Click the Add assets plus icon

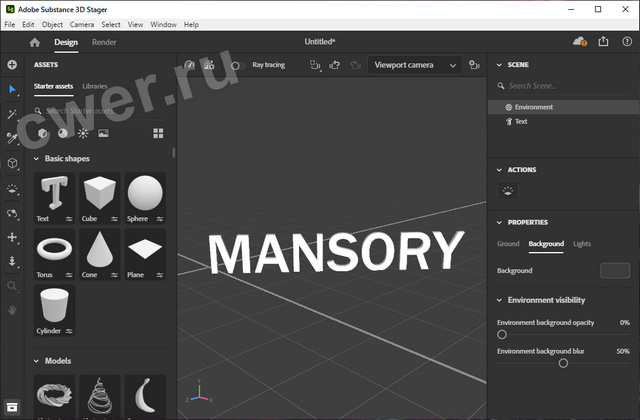(x=12, y=64)
